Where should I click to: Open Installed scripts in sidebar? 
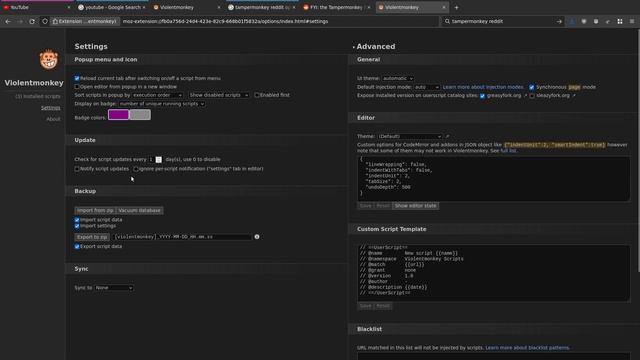(38, 96)
